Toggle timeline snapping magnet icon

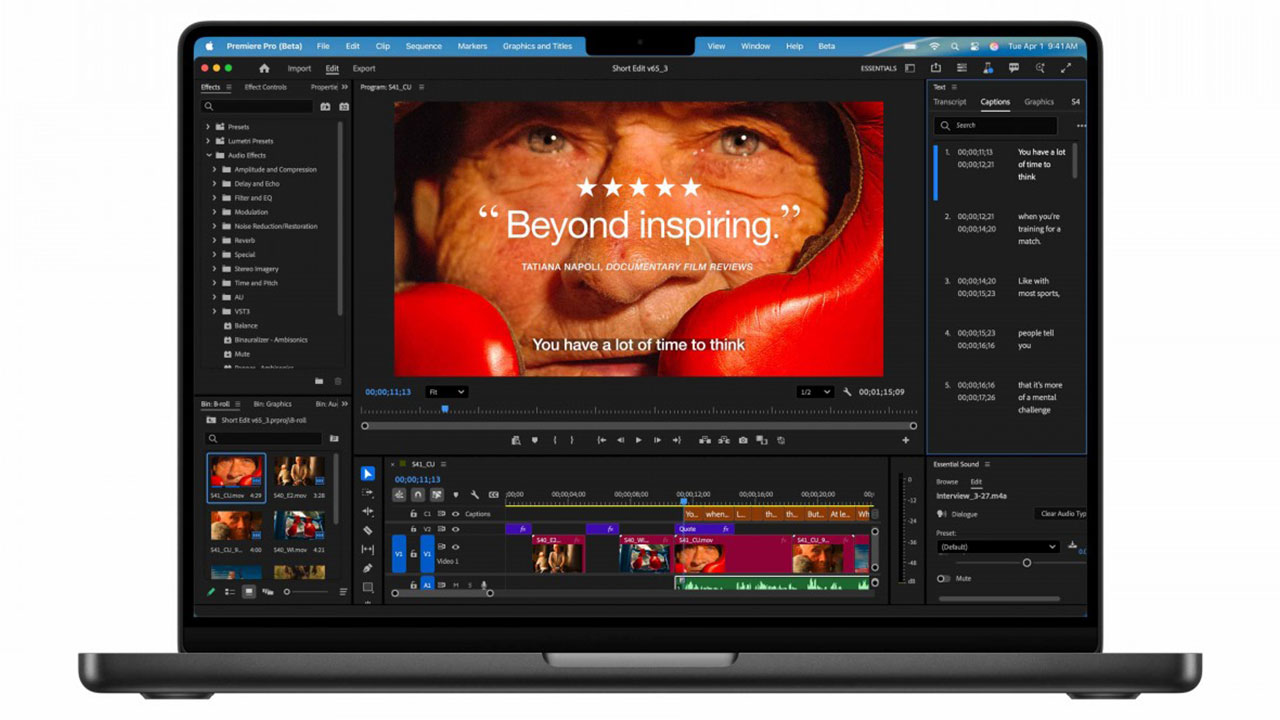pyautogui.click(x=418, y=495)
